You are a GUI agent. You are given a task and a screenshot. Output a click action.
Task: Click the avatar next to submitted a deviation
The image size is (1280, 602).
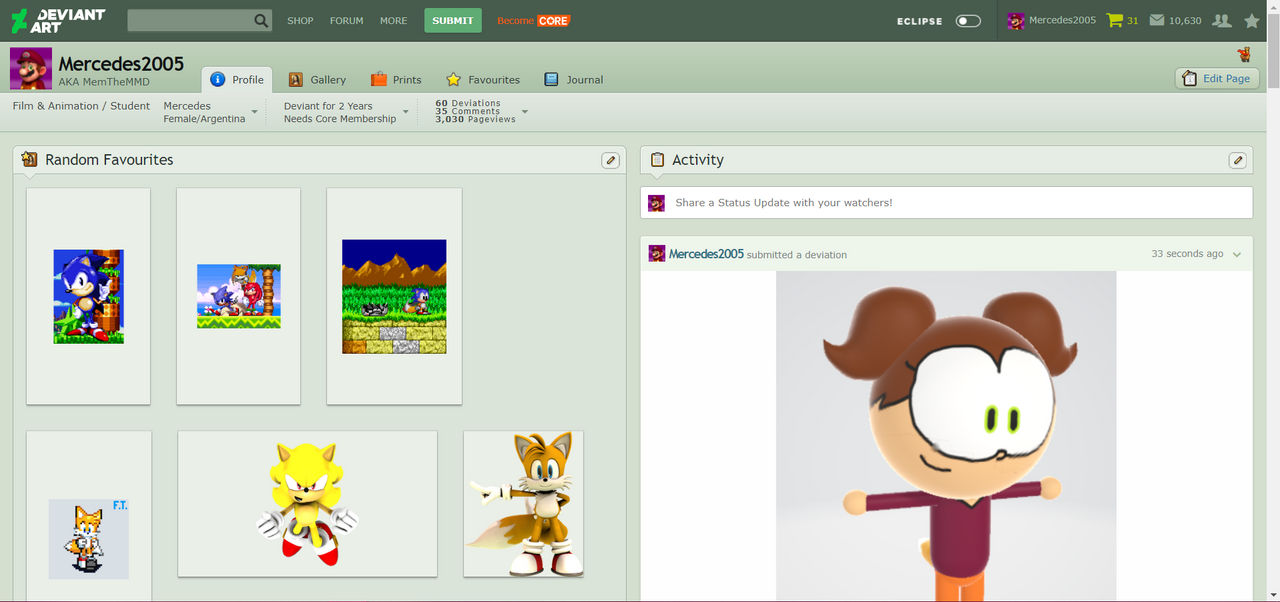click(657, 254)
